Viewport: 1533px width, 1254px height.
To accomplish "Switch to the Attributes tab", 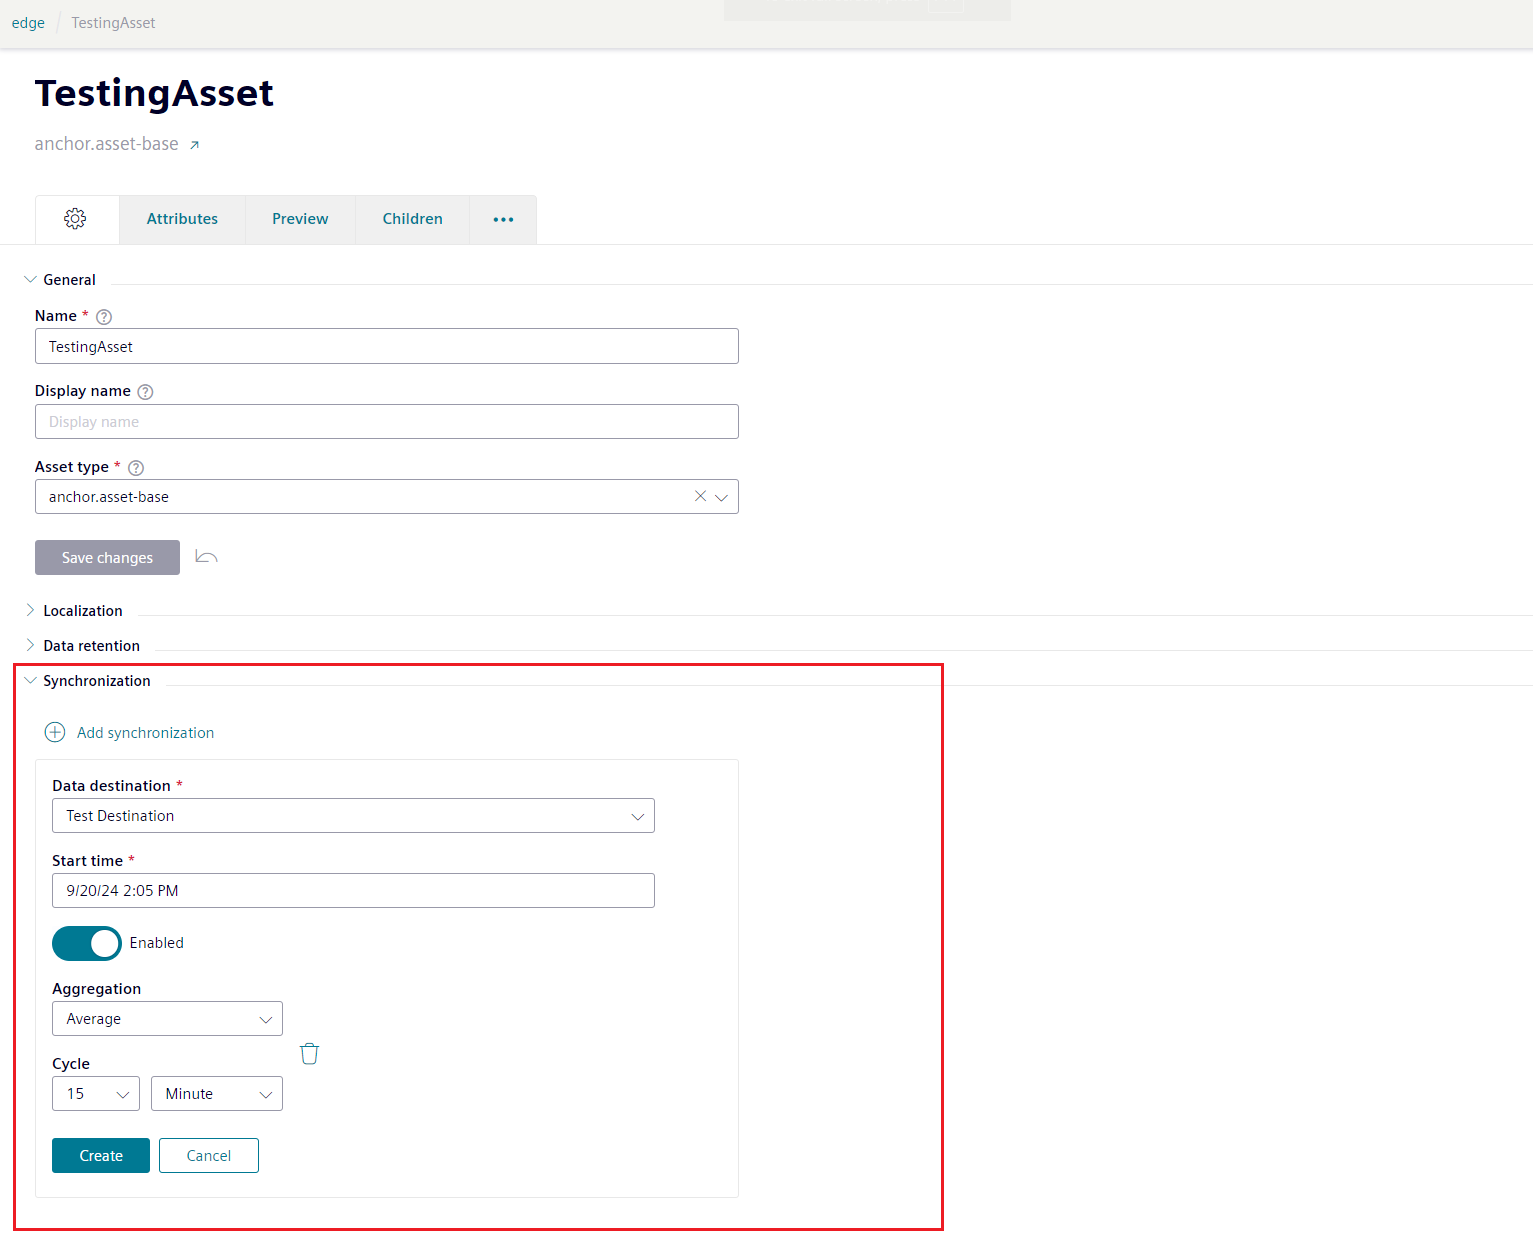I will tap(182, 219).
